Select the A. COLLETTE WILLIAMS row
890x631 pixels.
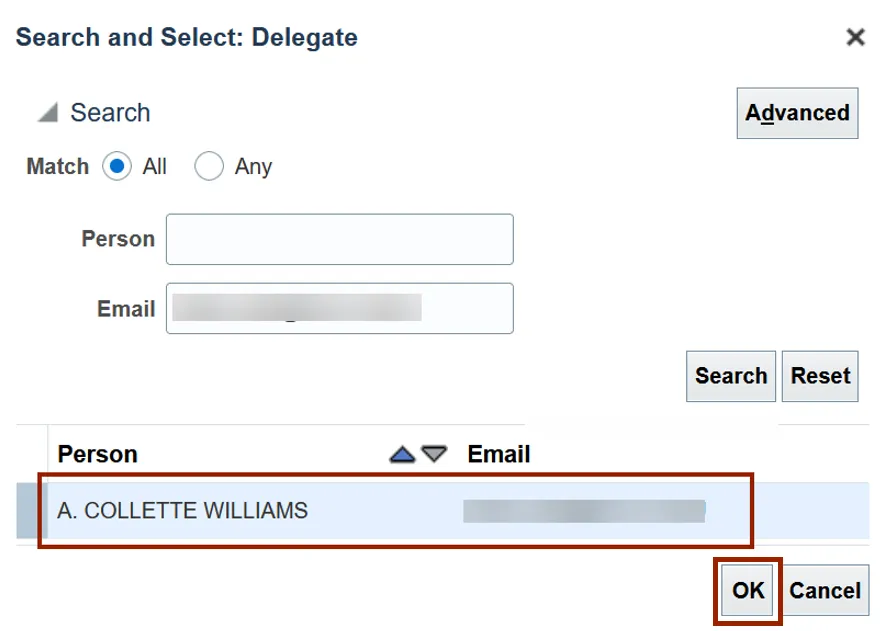click(x=183, y=512)
